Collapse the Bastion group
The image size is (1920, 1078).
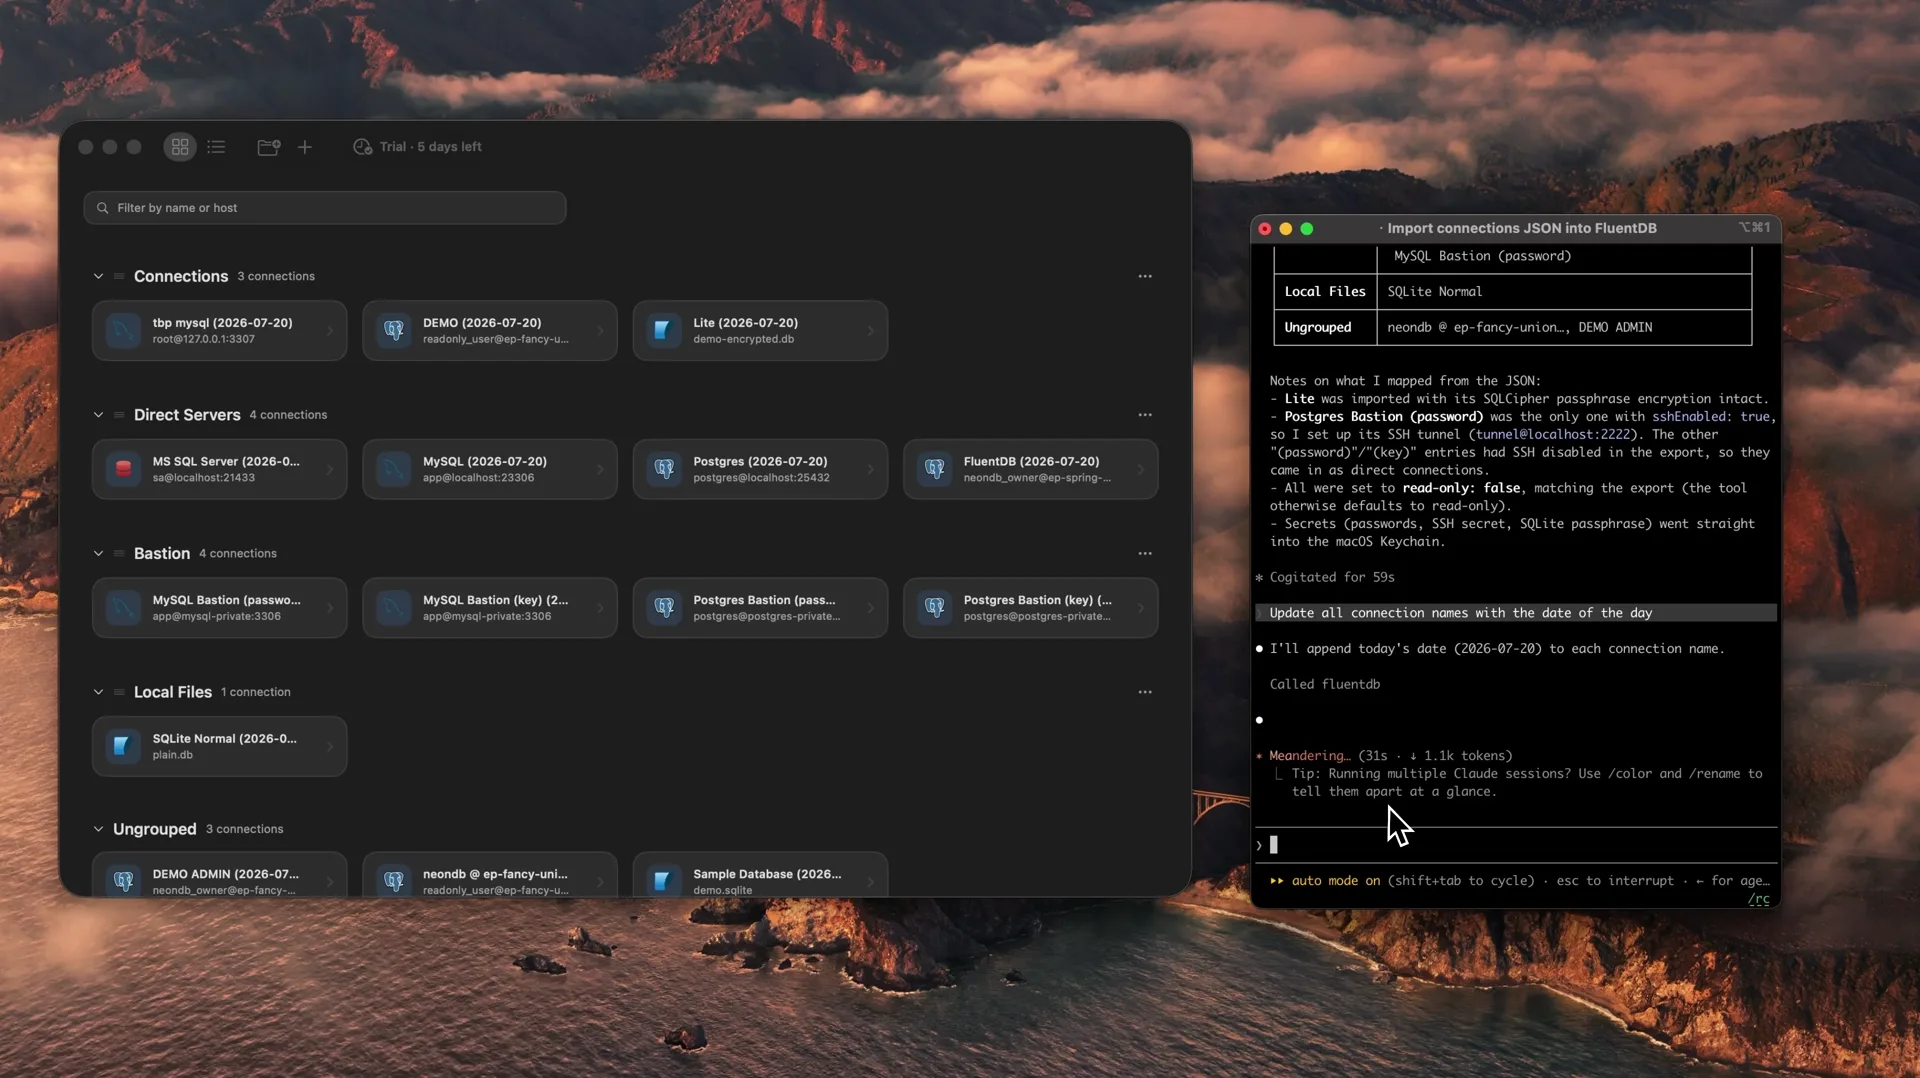[98, 553]
